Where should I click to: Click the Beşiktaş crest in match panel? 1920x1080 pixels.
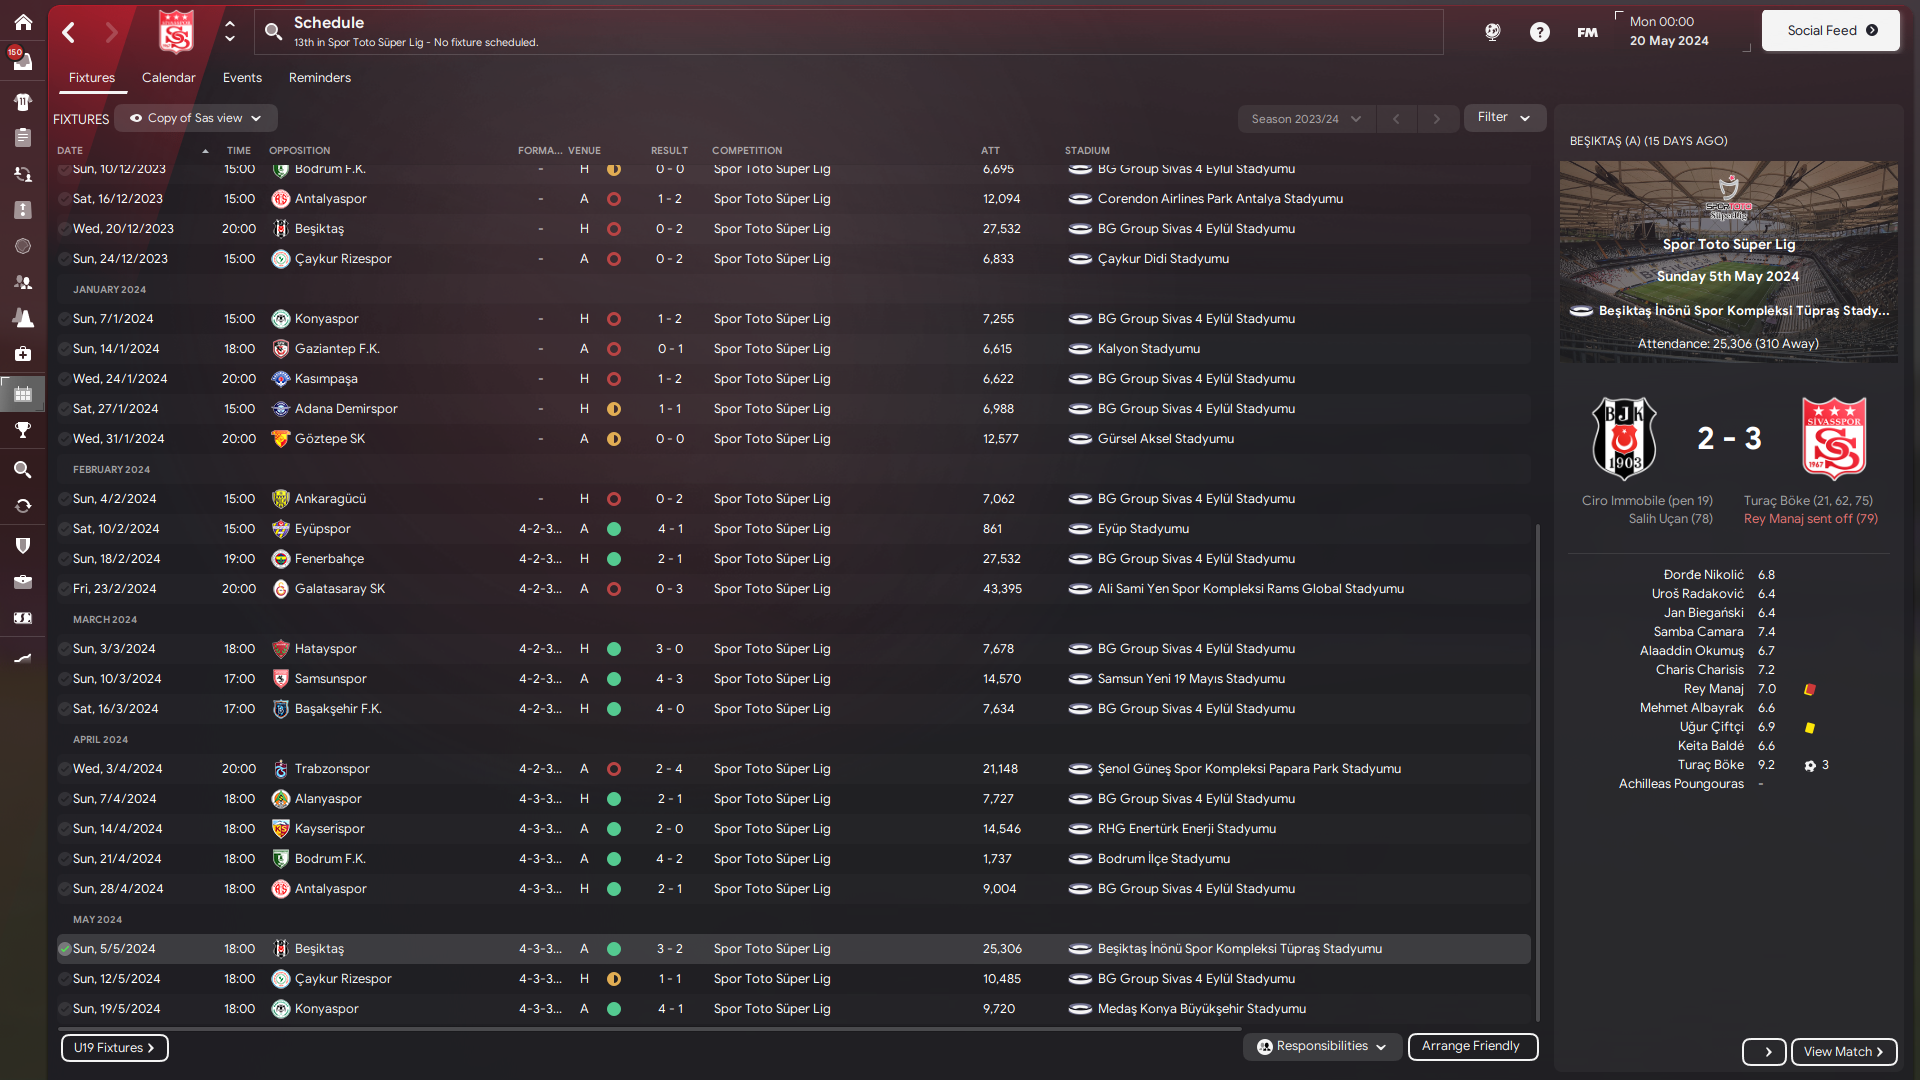click(1624, 438)
